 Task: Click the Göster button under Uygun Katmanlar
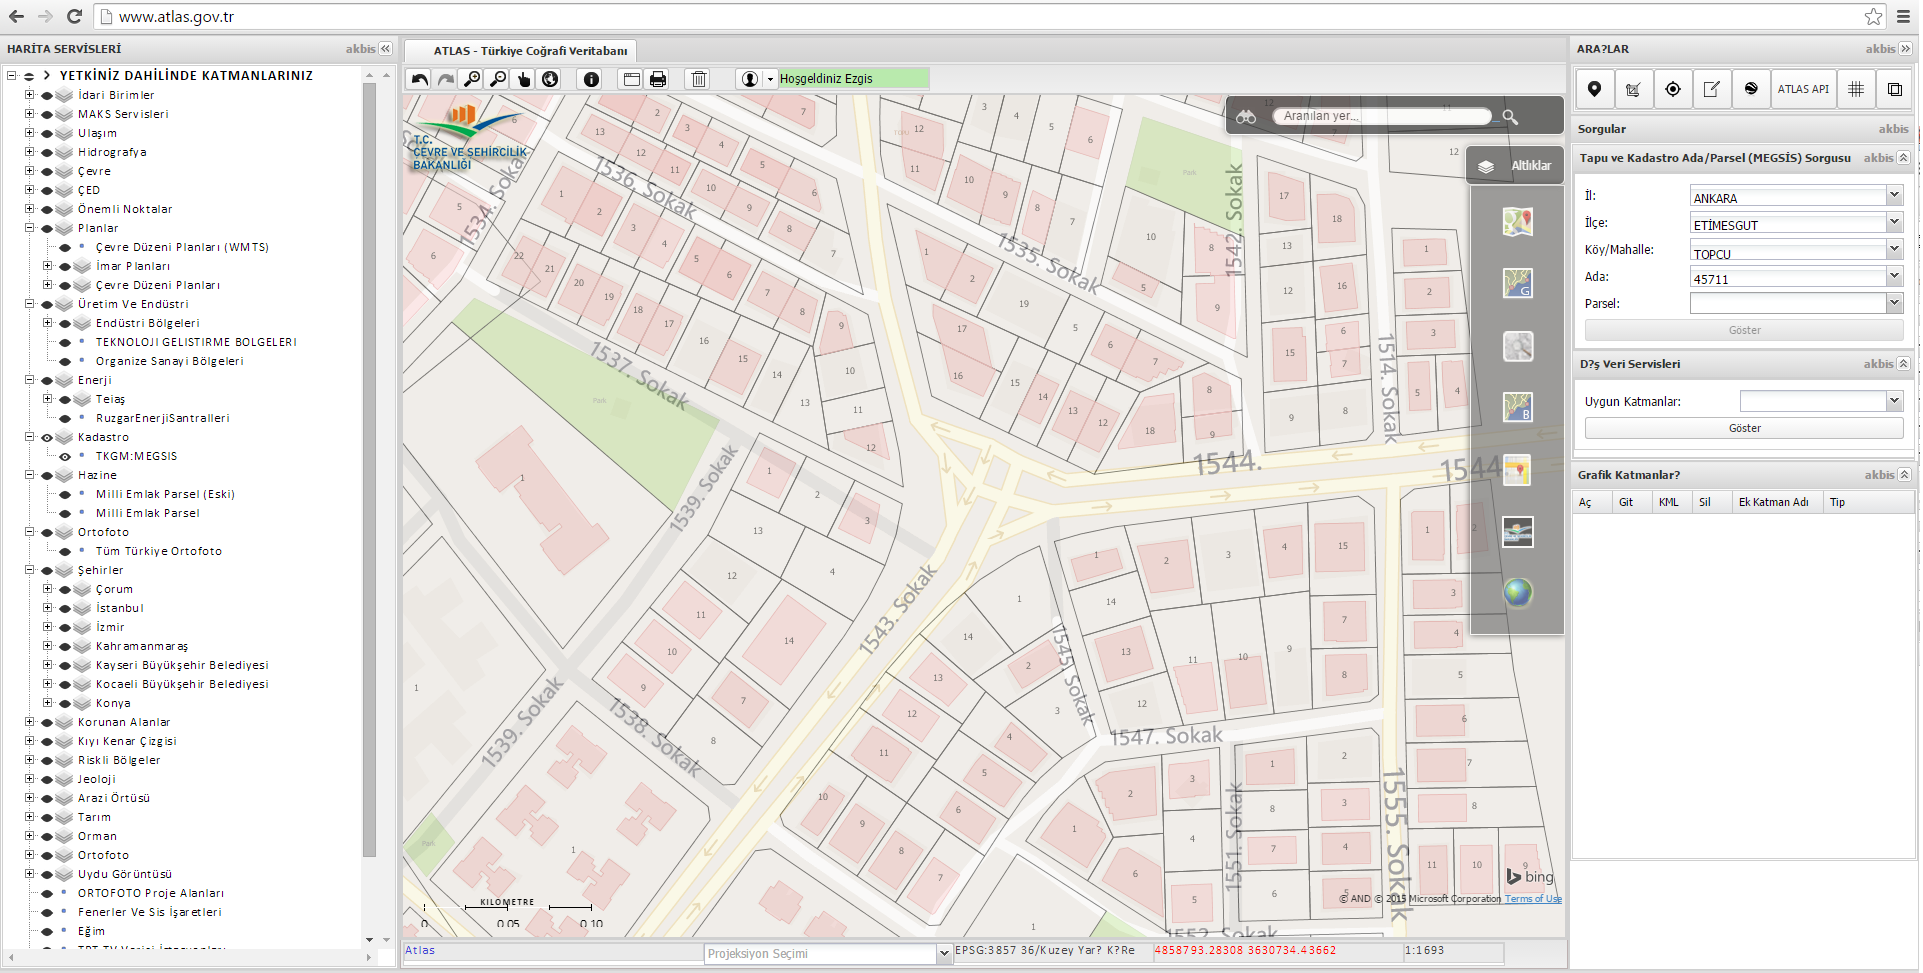pos(1744,429)
